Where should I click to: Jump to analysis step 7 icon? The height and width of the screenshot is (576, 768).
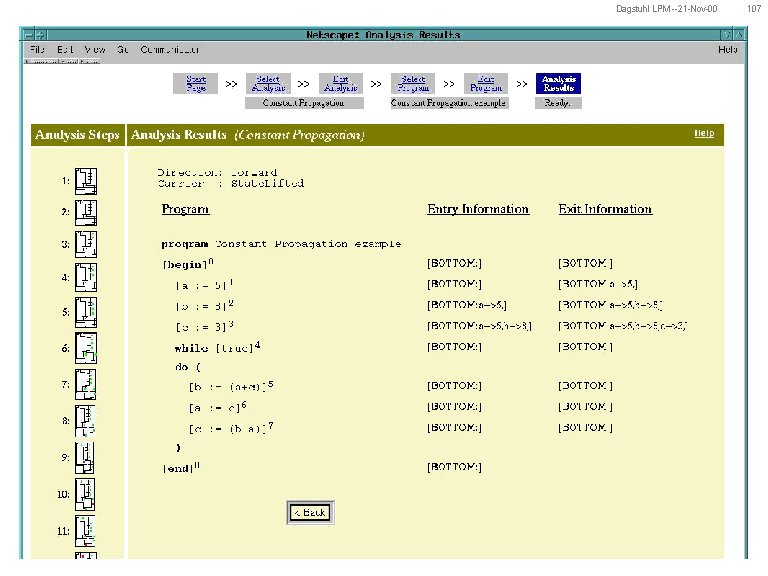click(x=86, y=384)
